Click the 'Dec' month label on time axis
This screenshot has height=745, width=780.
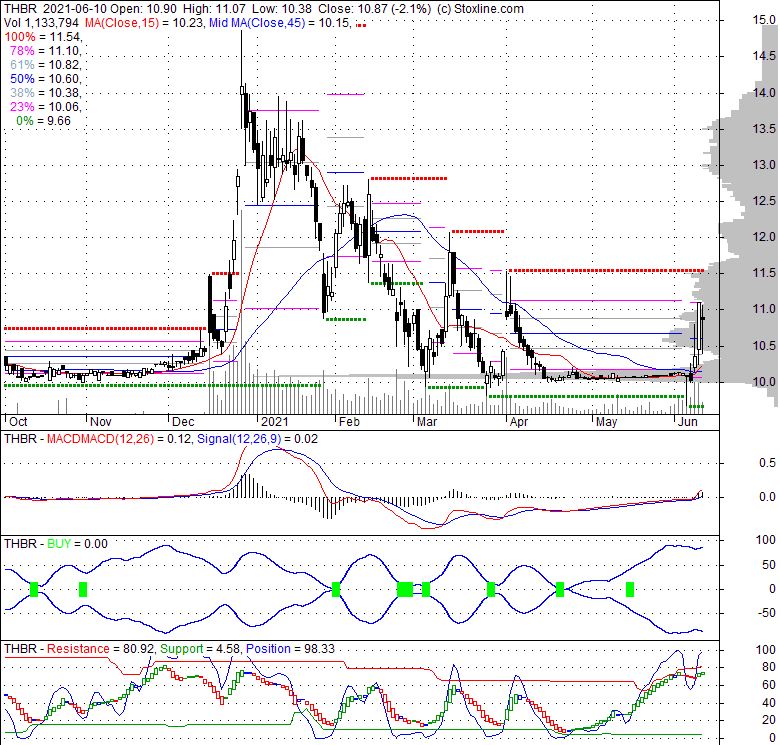[x=183, y=422]
